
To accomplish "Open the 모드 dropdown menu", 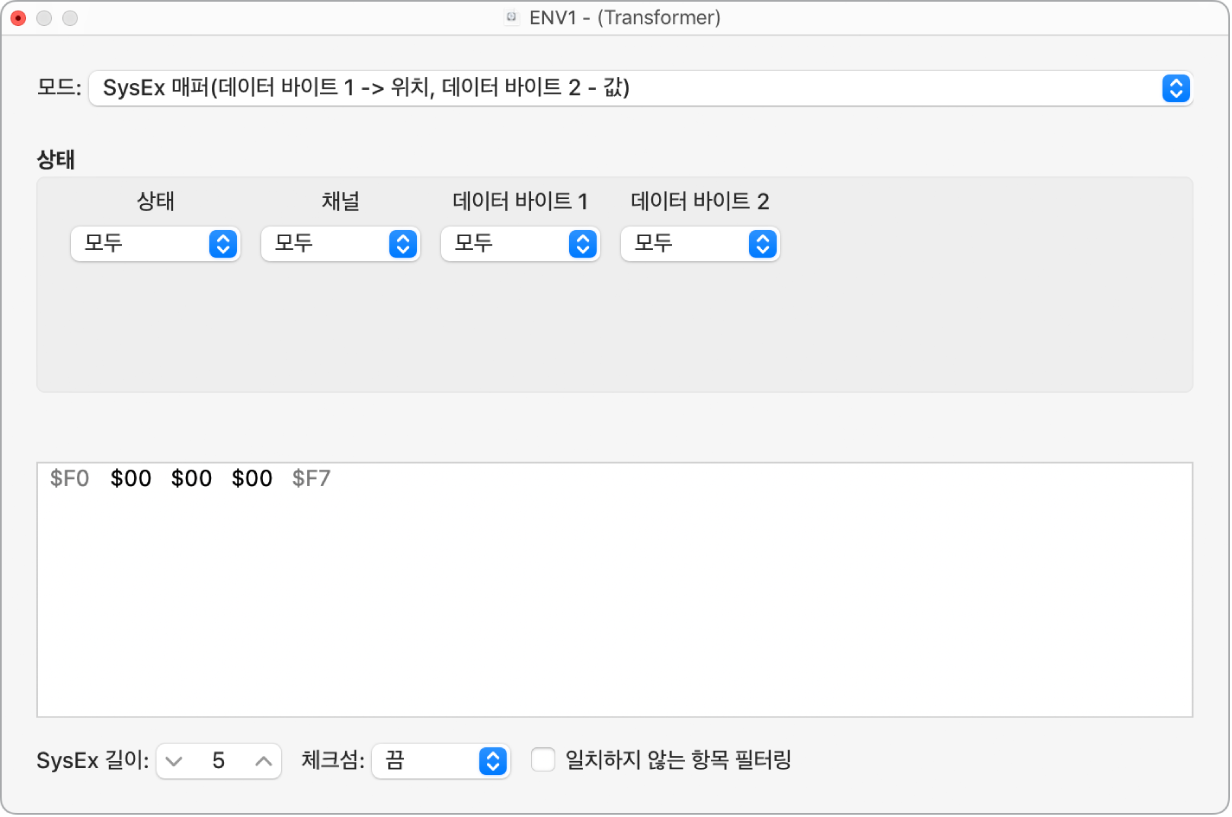I will pyautogui.click(x=640, y=89).
